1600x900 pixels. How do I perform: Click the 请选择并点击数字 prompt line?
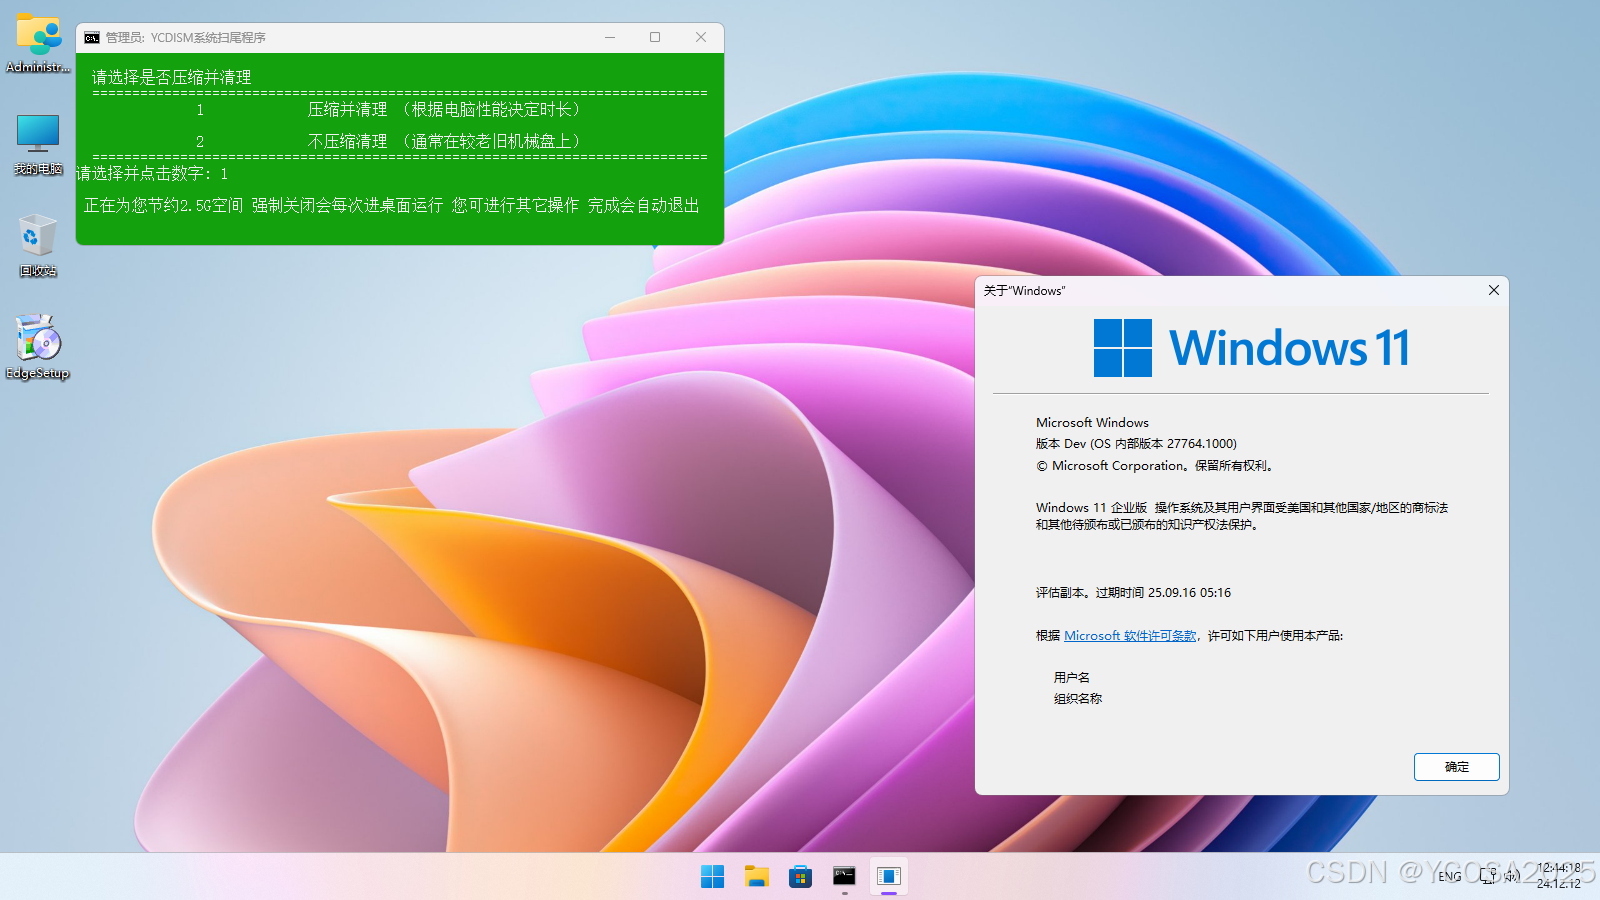(x=153, y=174)
